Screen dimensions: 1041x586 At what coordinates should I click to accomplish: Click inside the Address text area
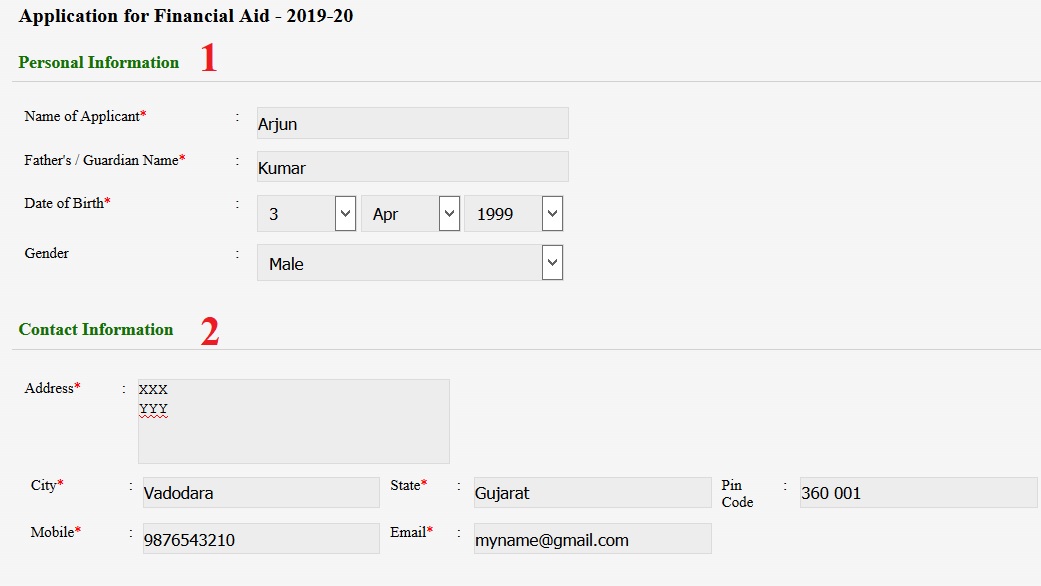[x=293, y=421]
